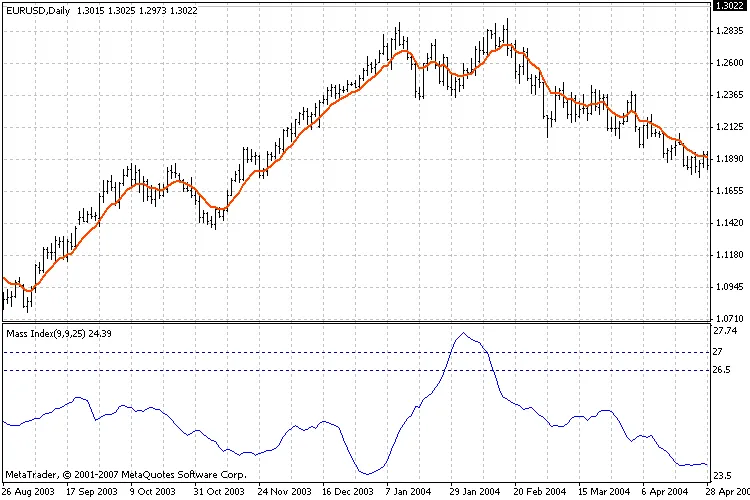
Task: Click the 1.2835 price axis label
Action: (x=729, y=31)
